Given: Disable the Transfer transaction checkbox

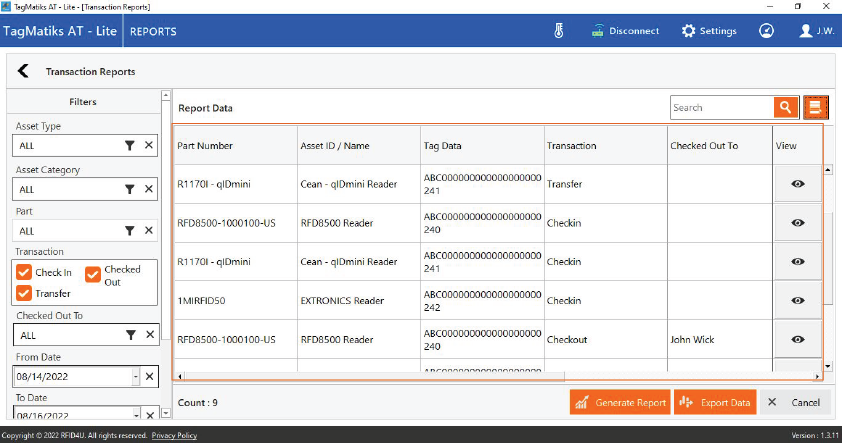Looking at the screenshot, I should point(25,293).
